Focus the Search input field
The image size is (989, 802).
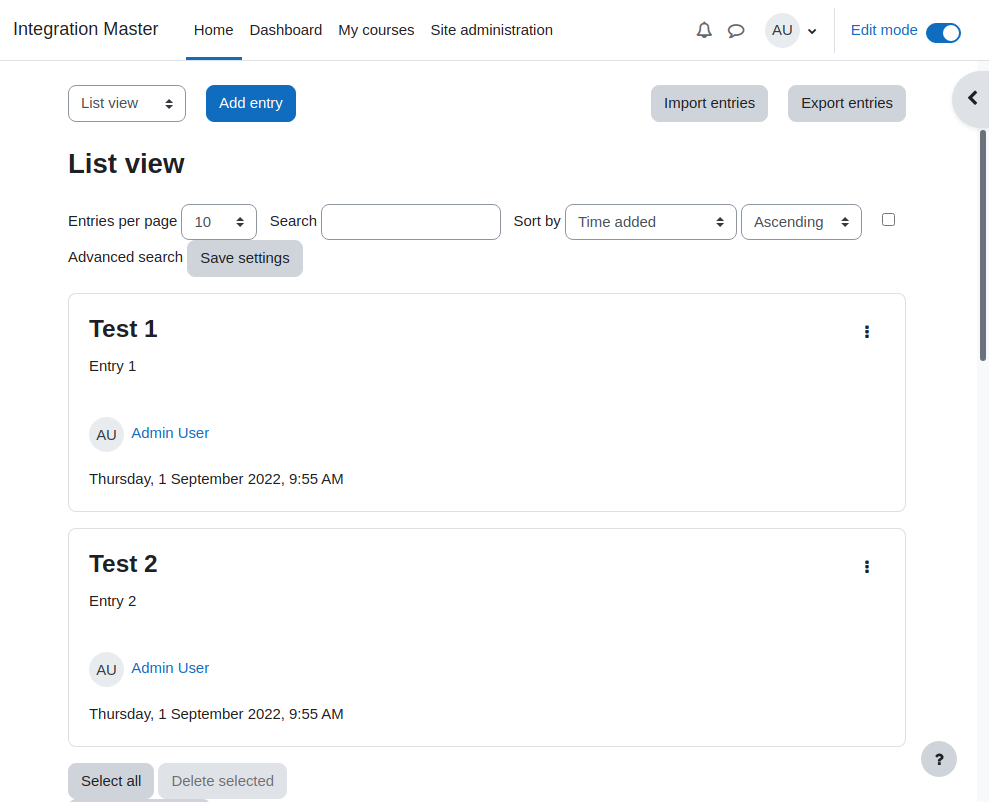pos(411,222)
